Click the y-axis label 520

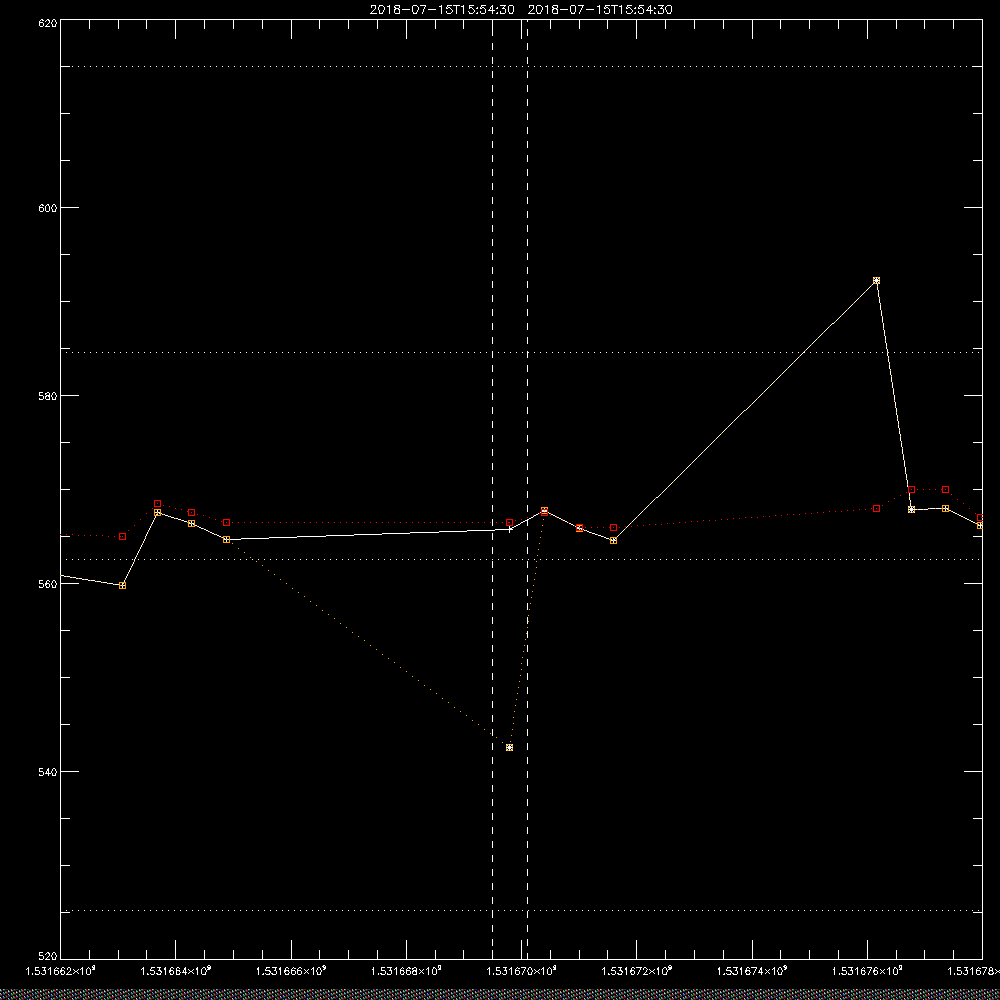tap(48, 957)
